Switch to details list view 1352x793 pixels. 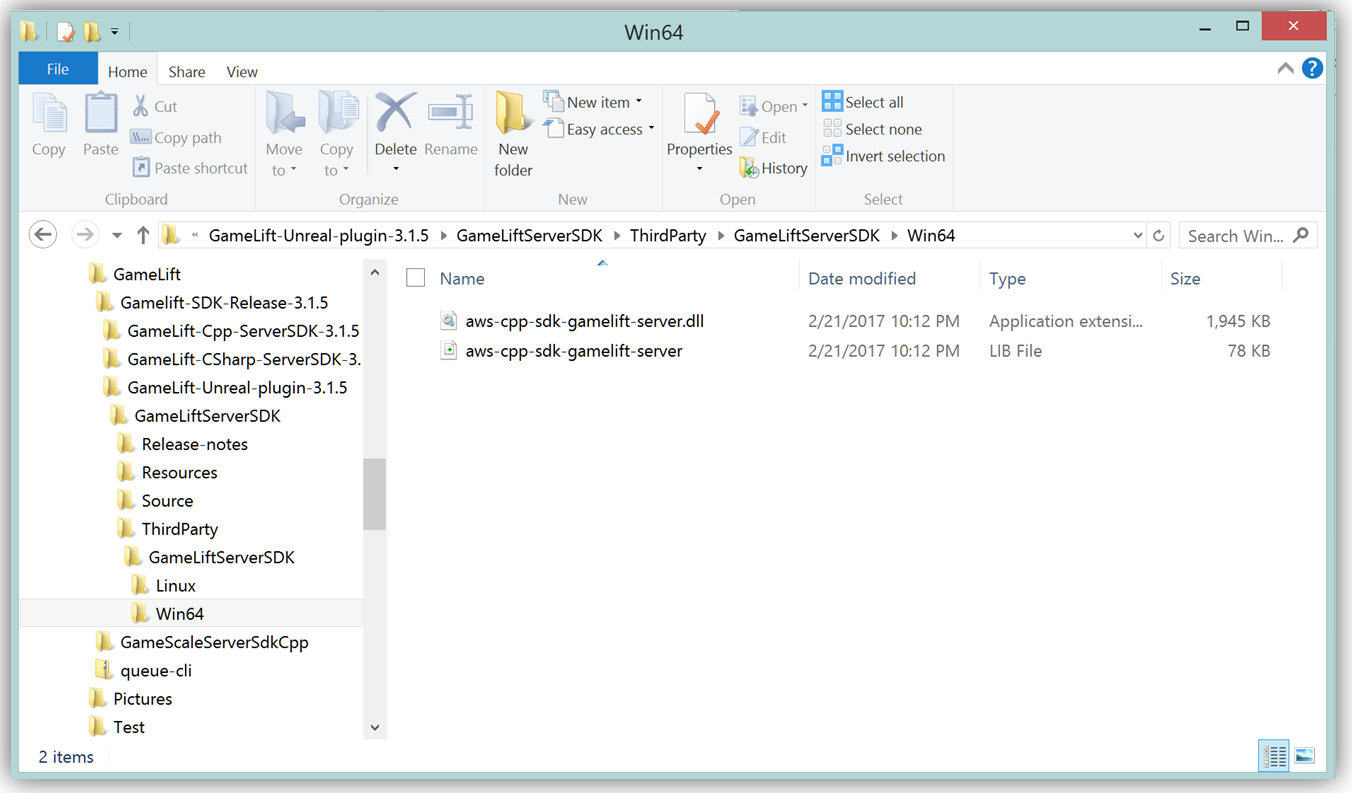click(x=1273, y=756)
